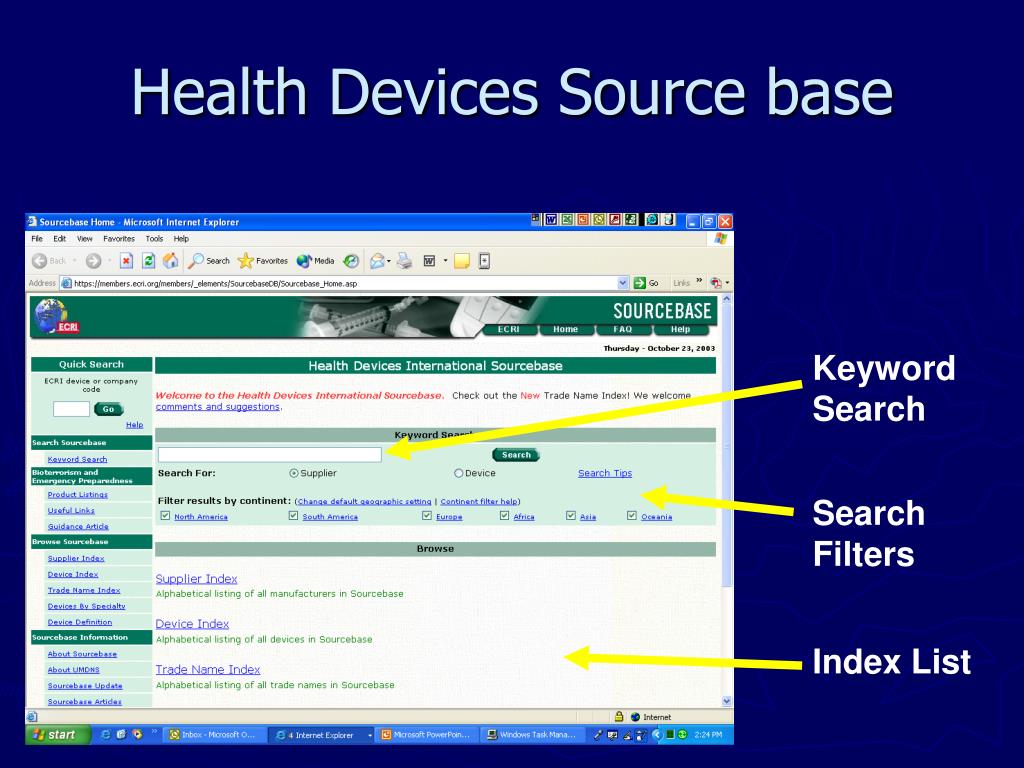This screenshot has height=768, width=1024.
Task: Click the Word icon in Office shortcut bar
Action: click(x=551, y=220)
